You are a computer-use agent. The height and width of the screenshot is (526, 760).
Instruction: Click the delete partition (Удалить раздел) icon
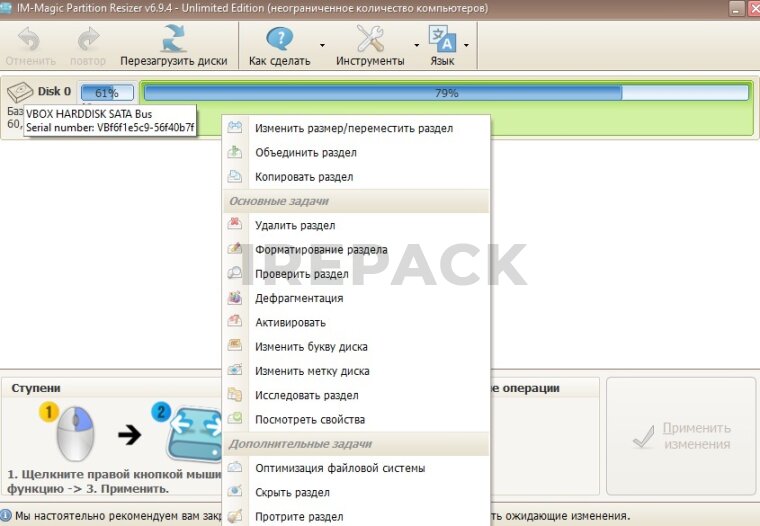pos(235,225)
